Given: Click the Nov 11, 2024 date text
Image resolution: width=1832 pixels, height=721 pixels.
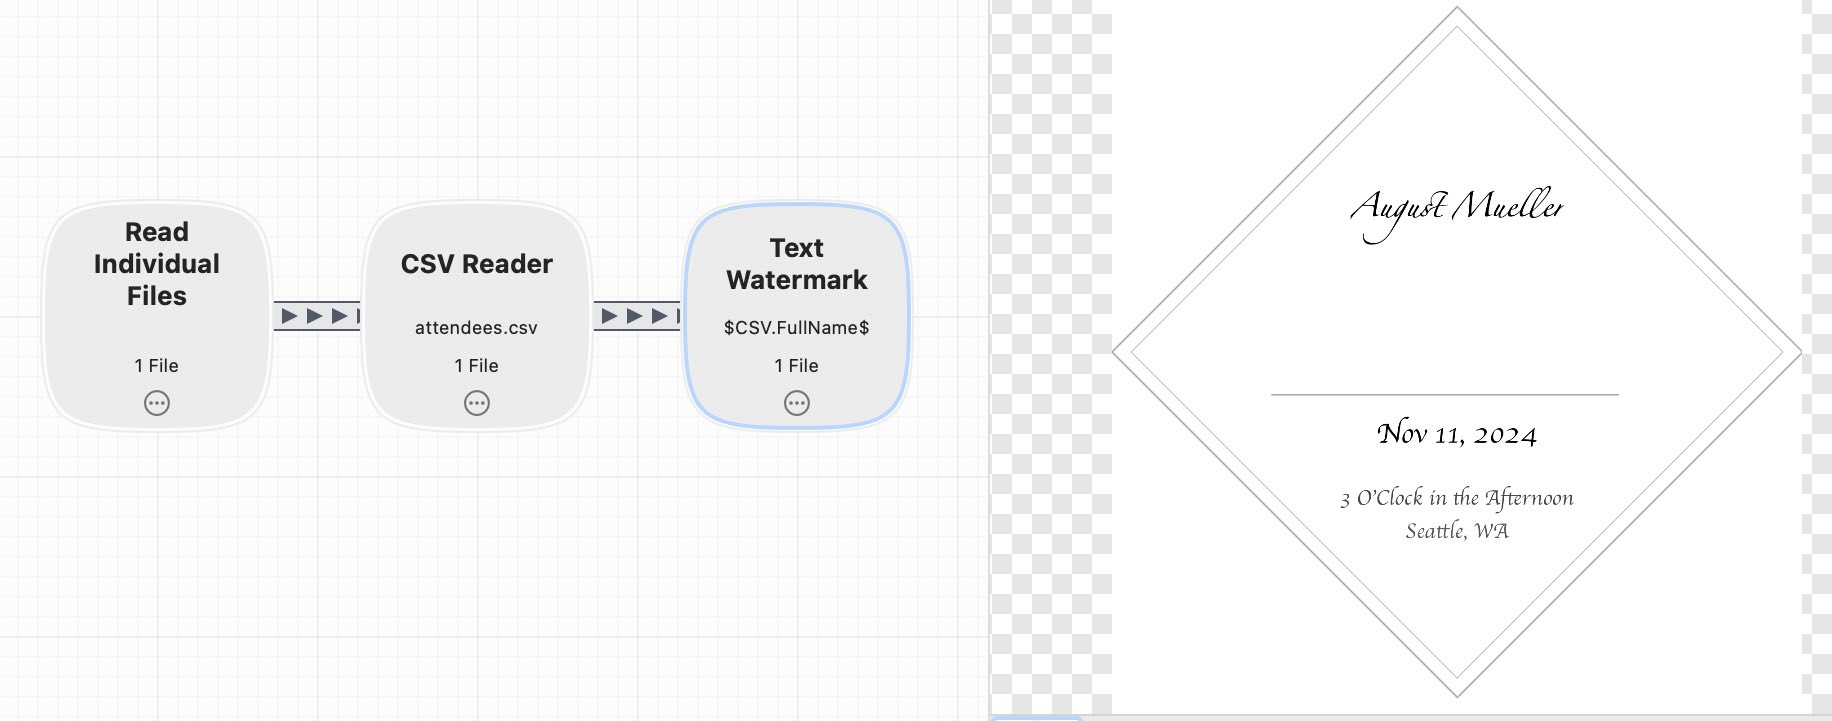Looking at the screenshot, I should [1457, 435].
